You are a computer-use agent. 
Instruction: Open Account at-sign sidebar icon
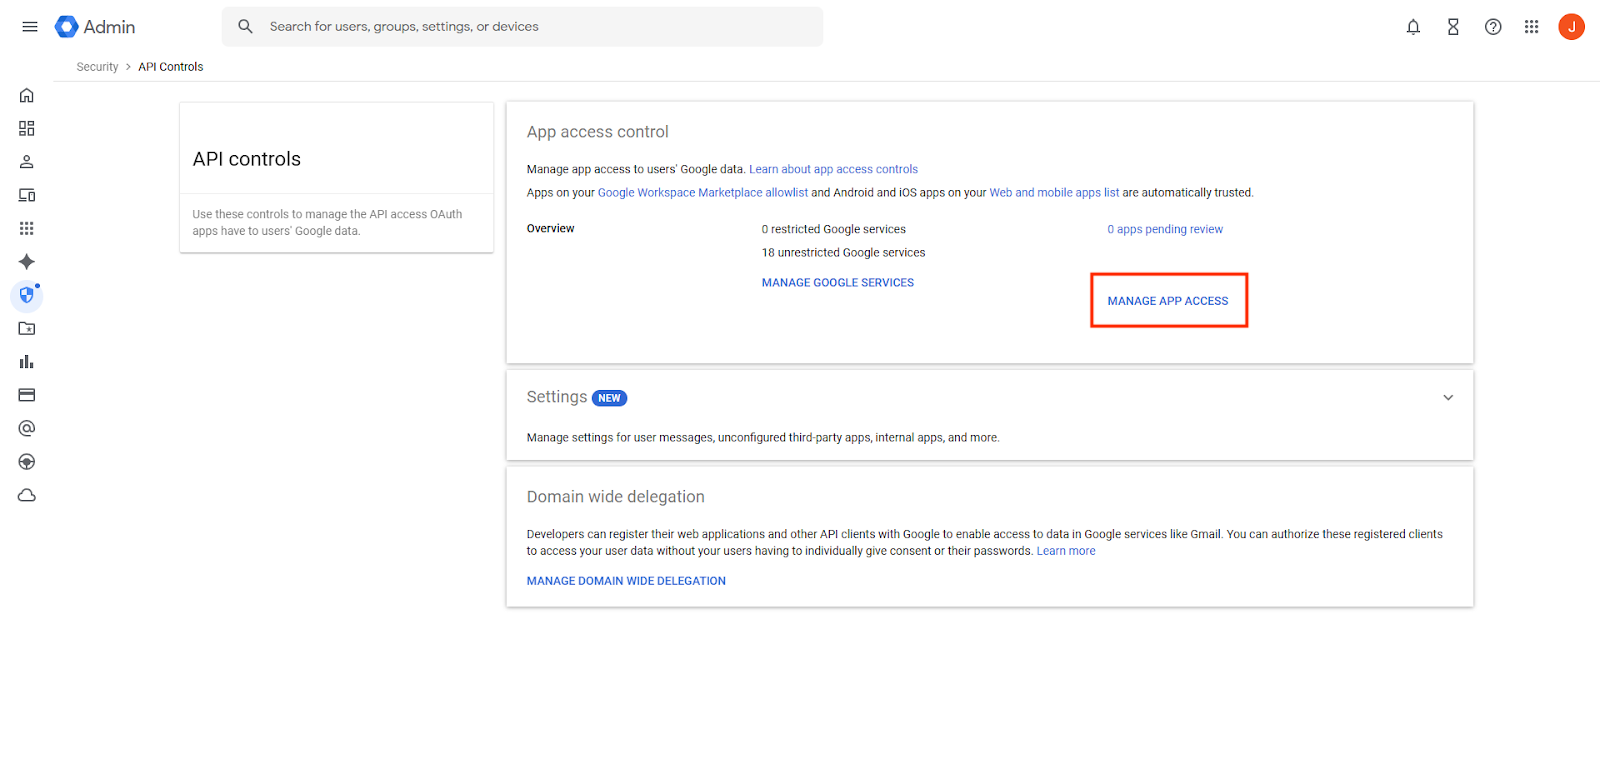(27, 428)
